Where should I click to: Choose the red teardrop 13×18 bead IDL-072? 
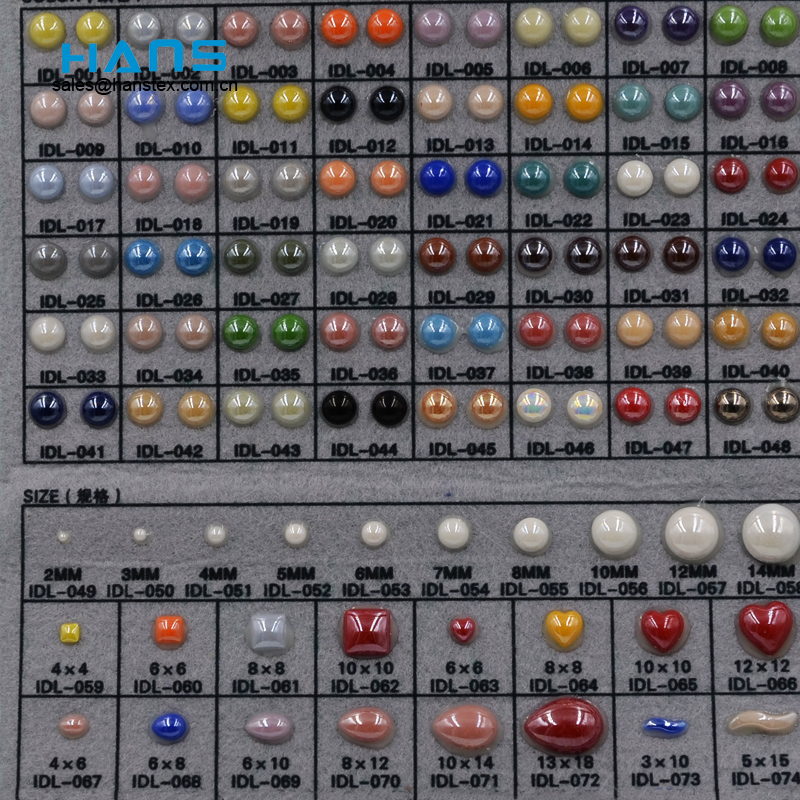click(565, 725)
